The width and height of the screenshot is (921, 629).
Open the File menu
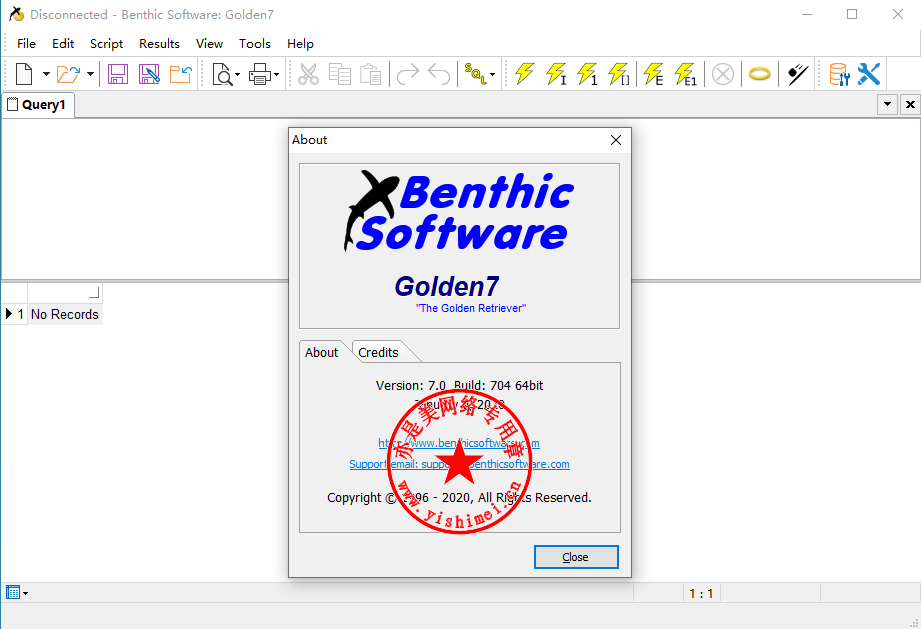click(x=26, y=43)
